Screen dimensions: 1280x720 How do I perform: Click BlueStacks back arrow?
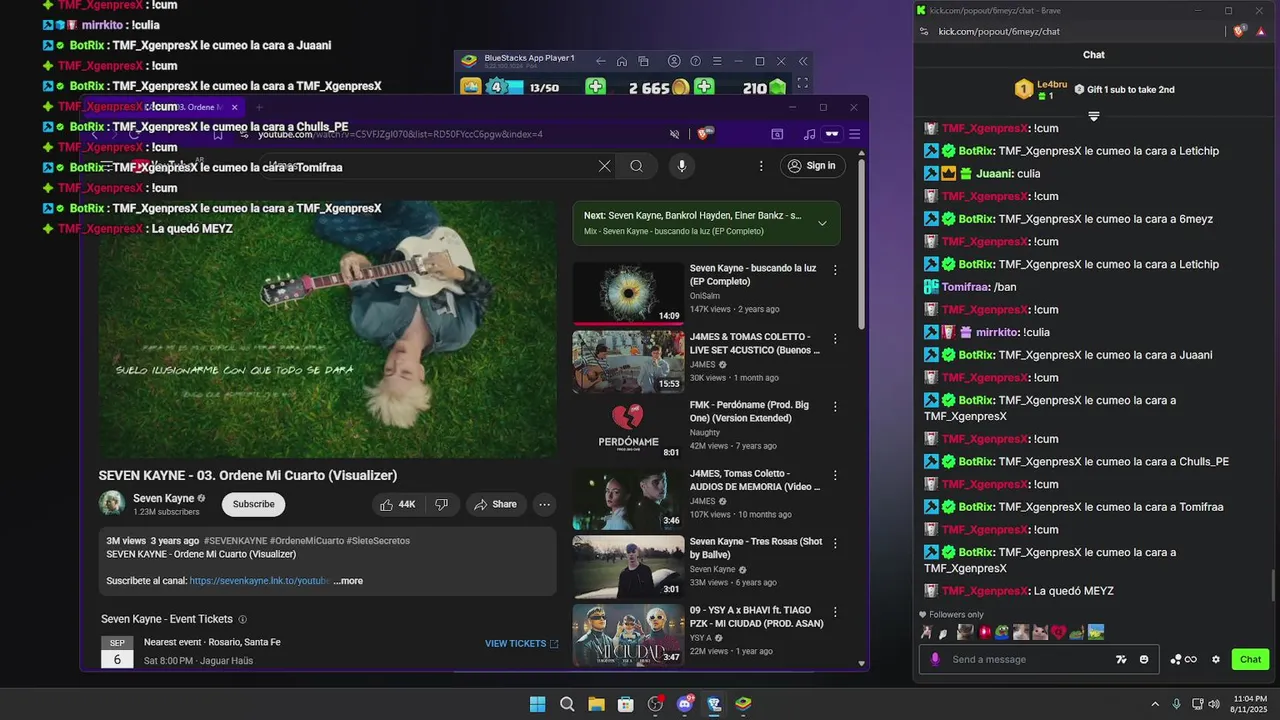click(x=600, y=61)
